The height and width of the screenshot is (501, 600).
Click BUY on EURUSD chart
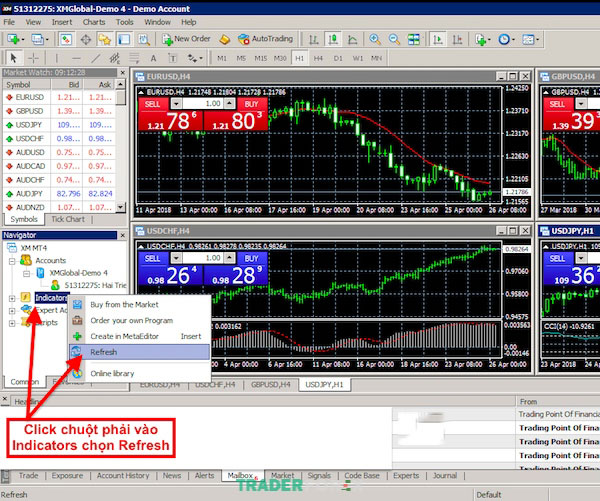pyautogui.click(x=251, y=104)
